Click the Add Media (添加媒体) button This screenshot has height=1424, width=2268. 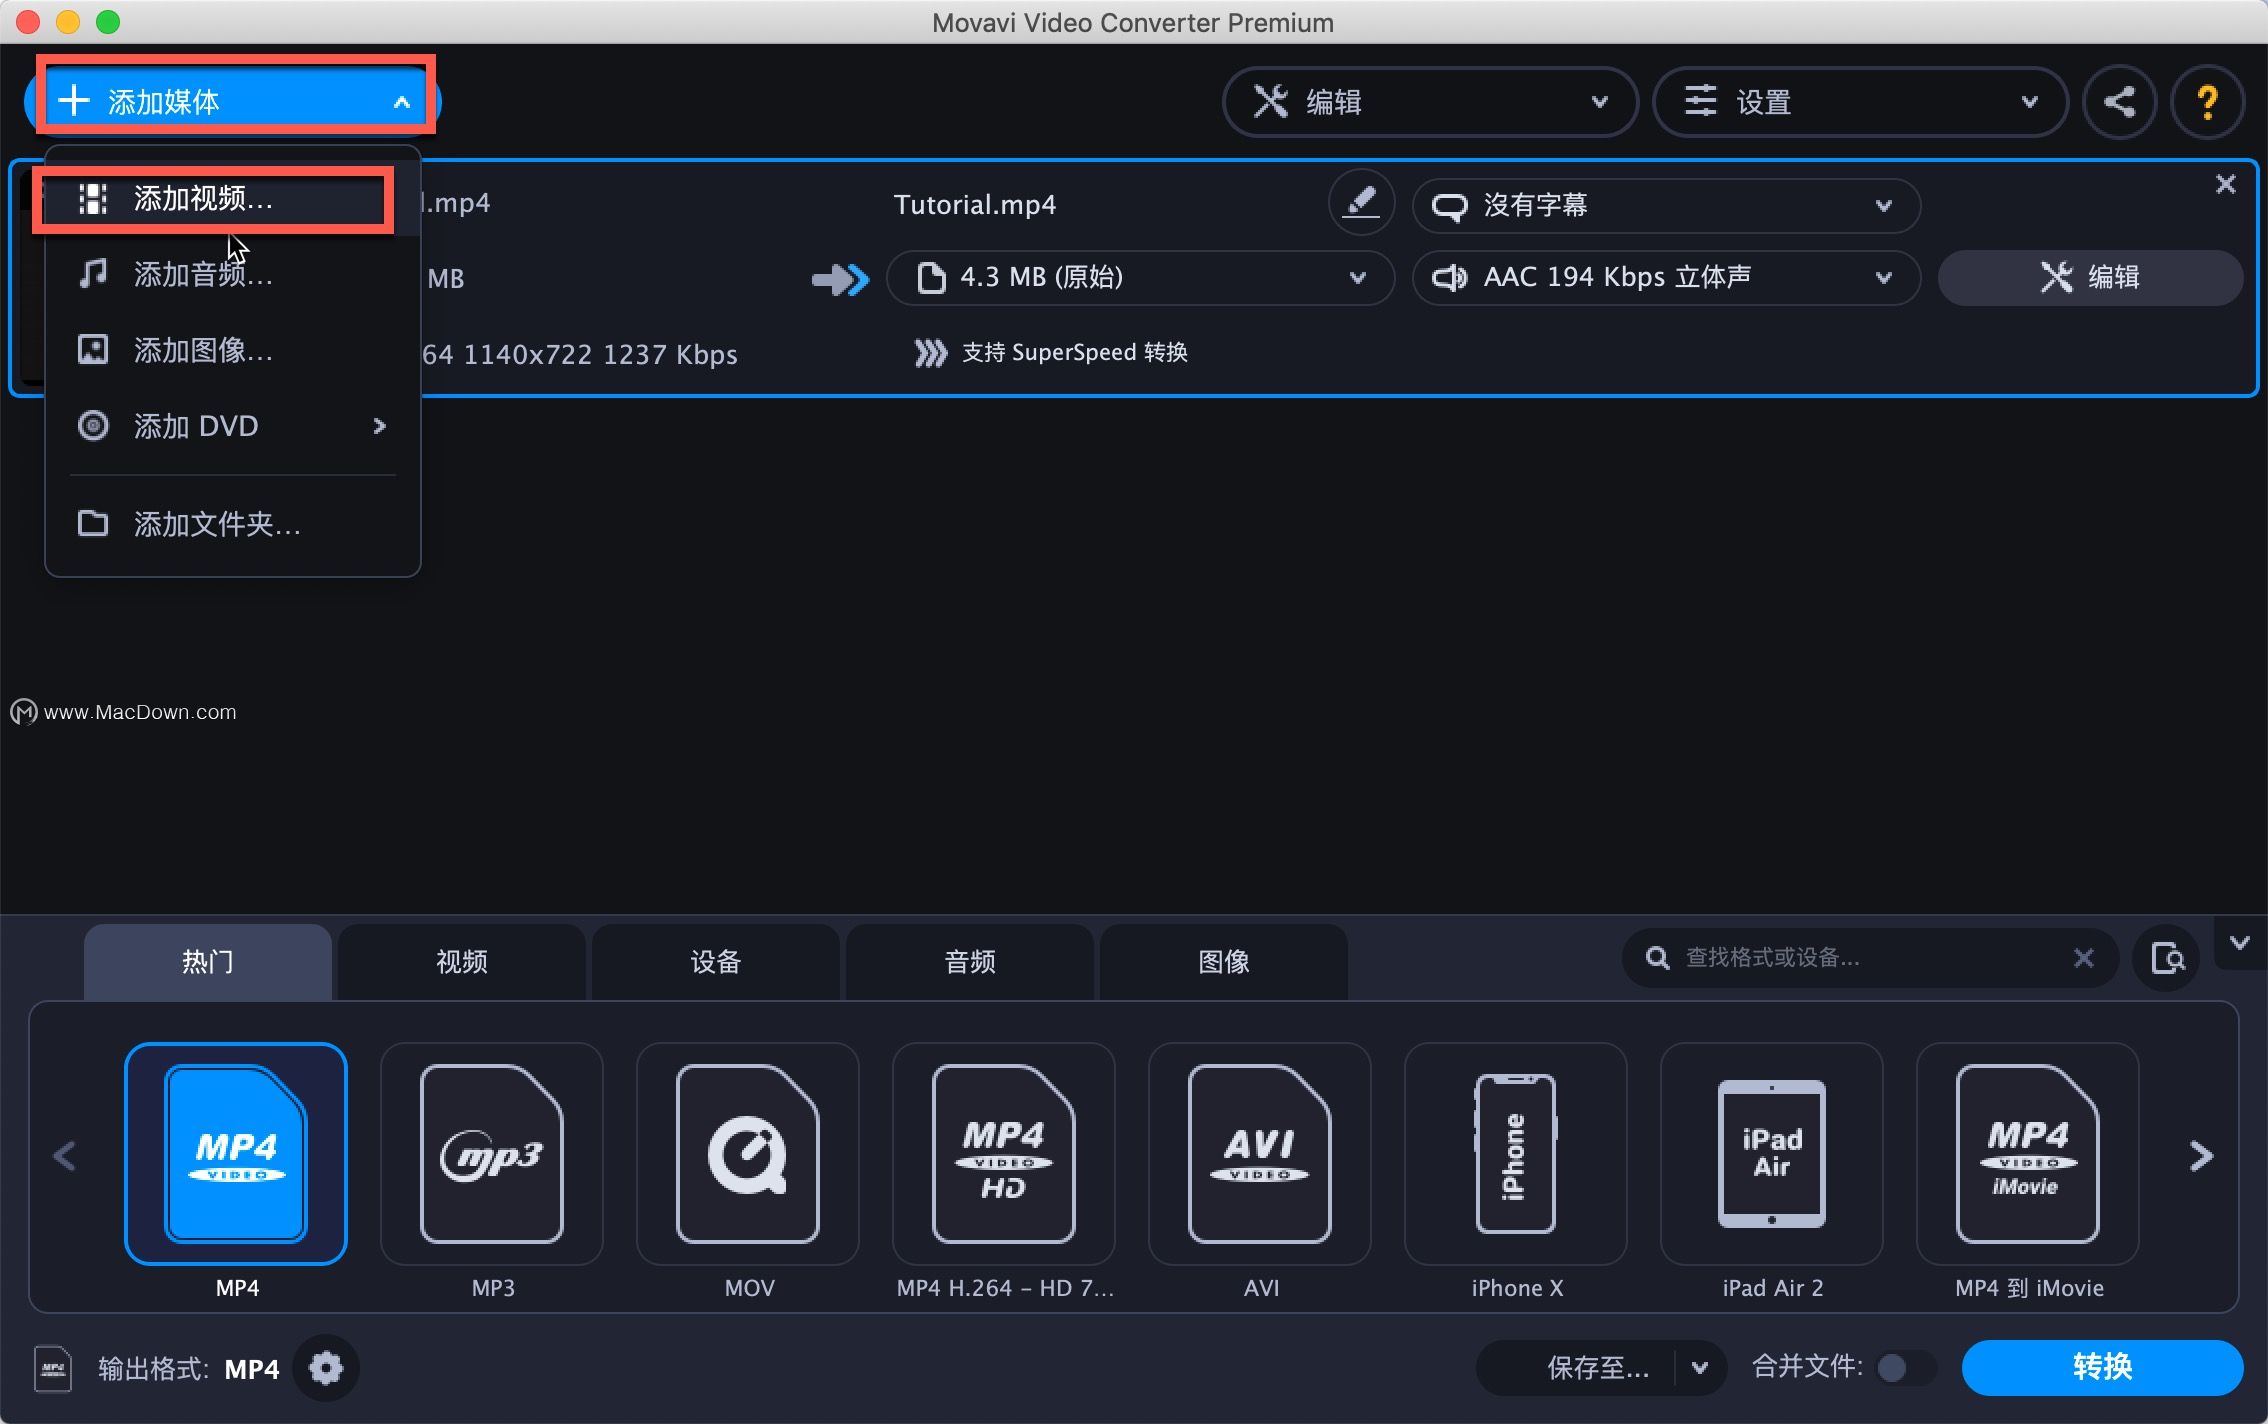(233, 100)
